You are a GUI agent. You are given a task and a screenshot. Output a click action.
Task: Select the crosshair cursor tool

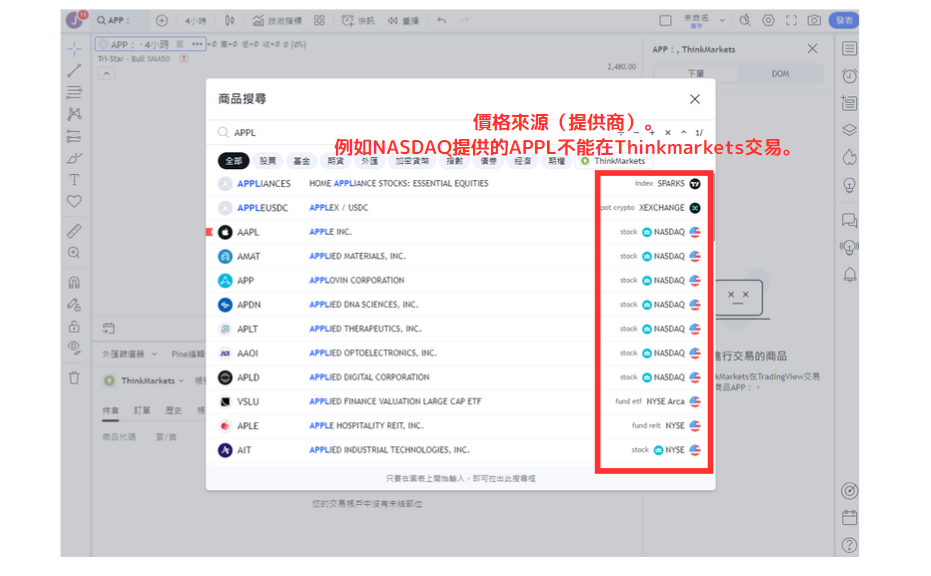pos(74,49)
